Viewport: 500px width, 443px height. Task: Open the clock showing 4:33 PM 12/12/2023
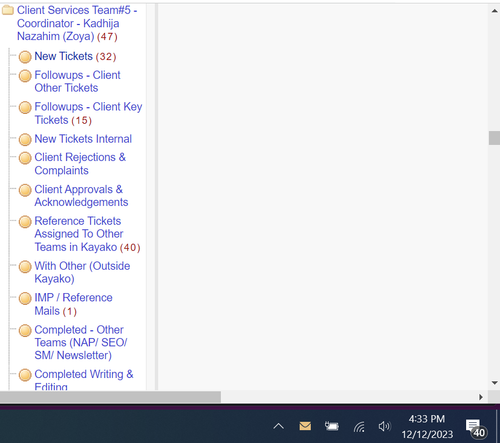click(427, 426)
